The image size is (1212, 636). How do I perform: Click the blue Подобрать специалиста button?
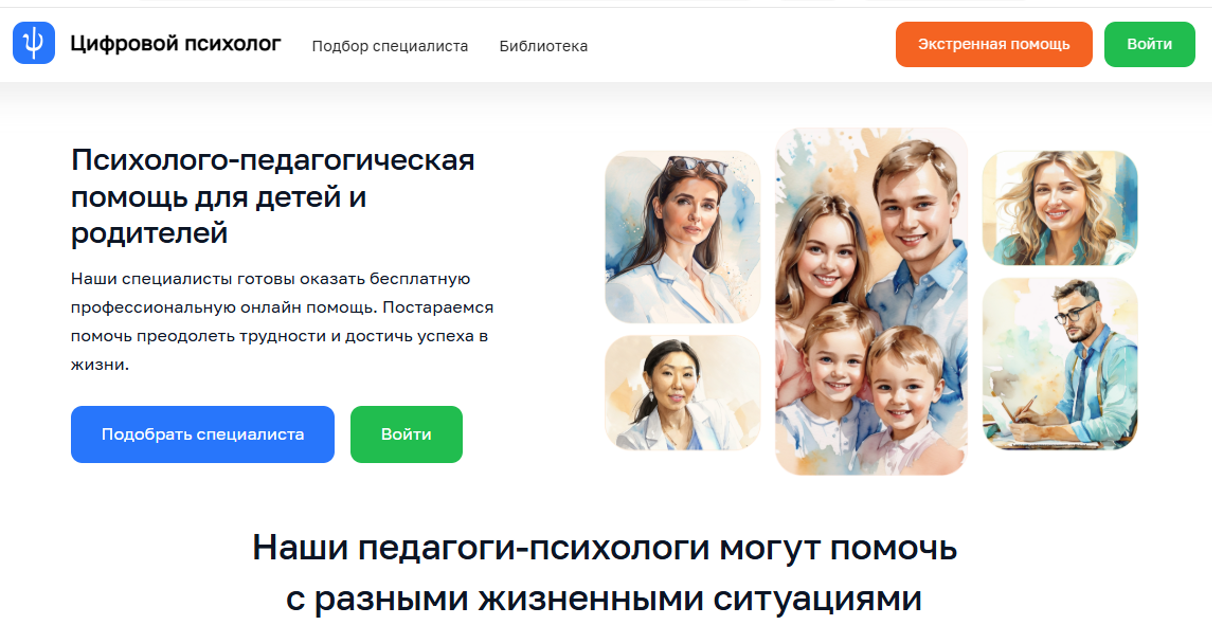click(x=202, y=434)
